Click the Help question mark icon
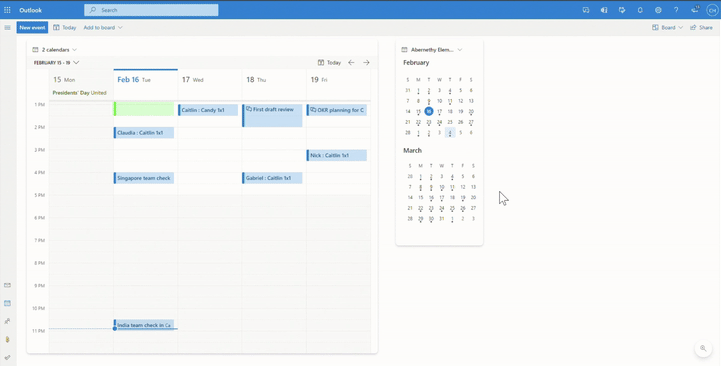This screenshot has height=366, width=721. [676, 10]
